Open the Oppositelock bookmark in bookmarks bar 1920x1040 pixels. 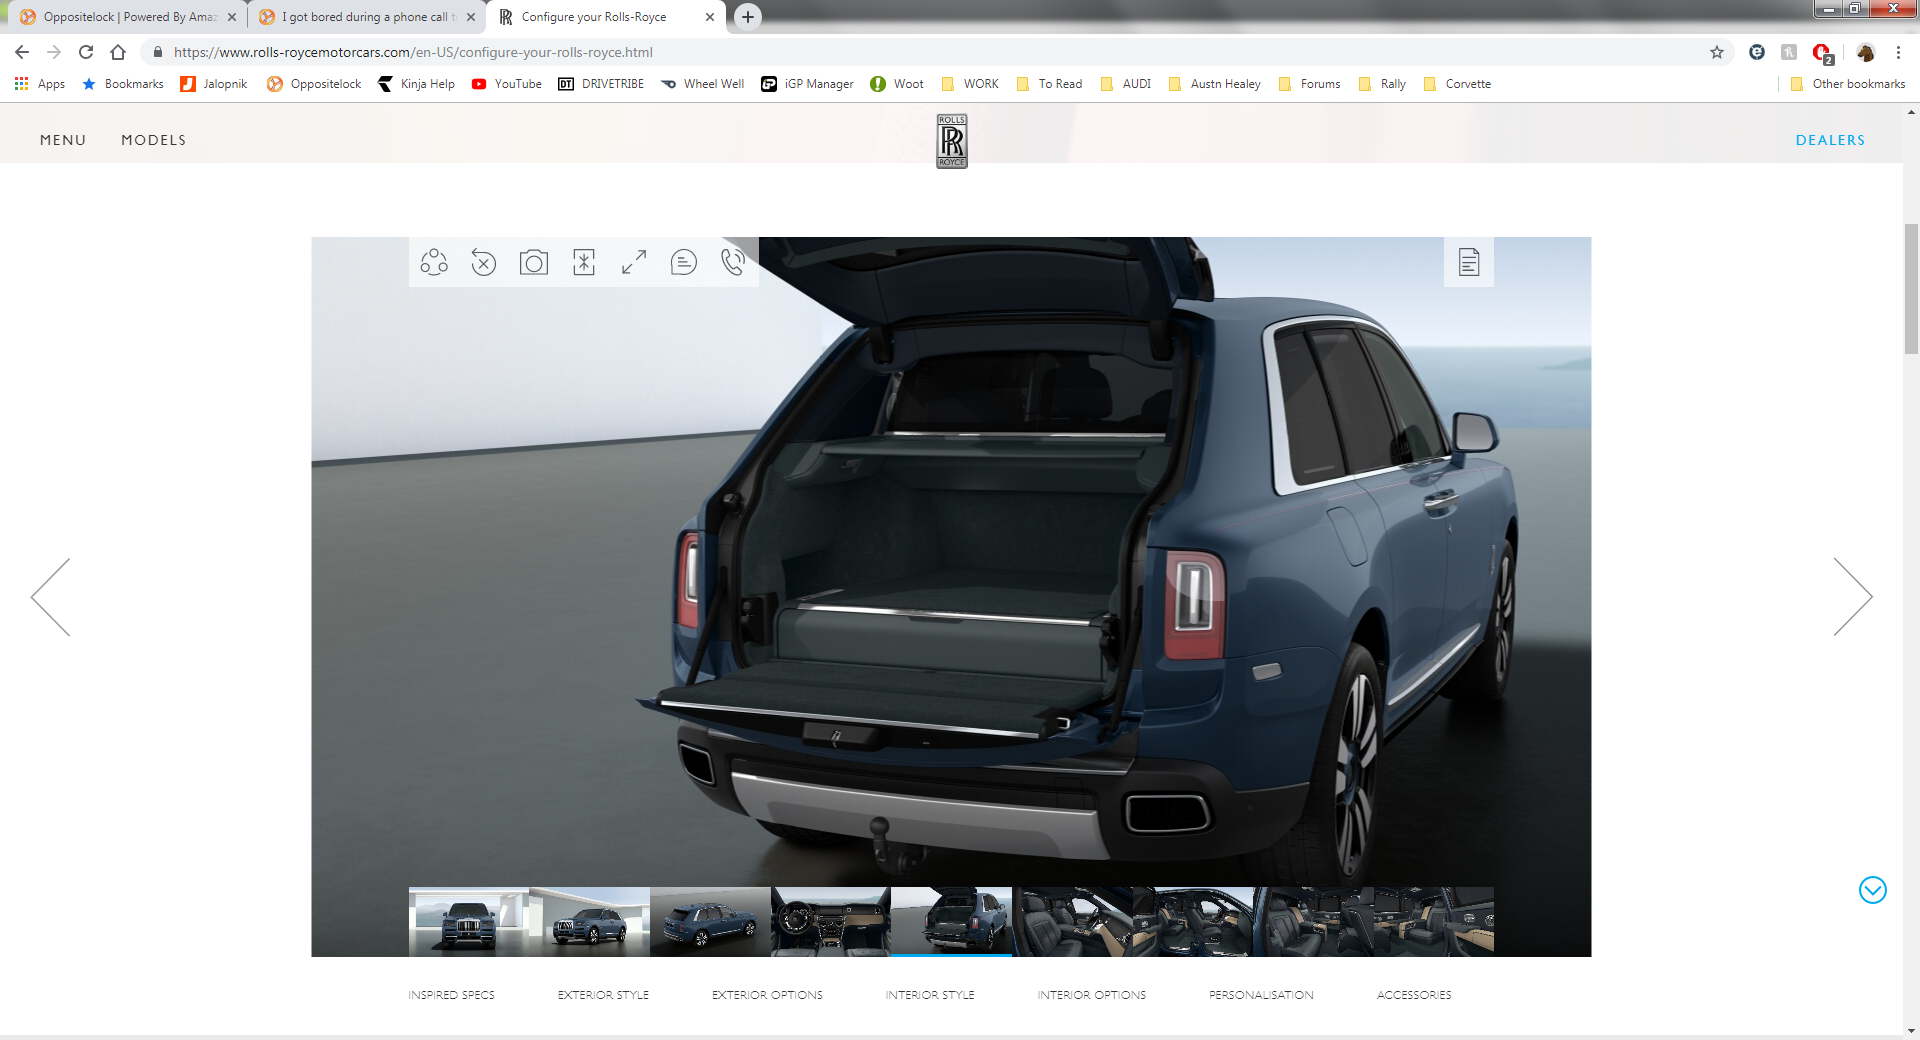(314, 84)
